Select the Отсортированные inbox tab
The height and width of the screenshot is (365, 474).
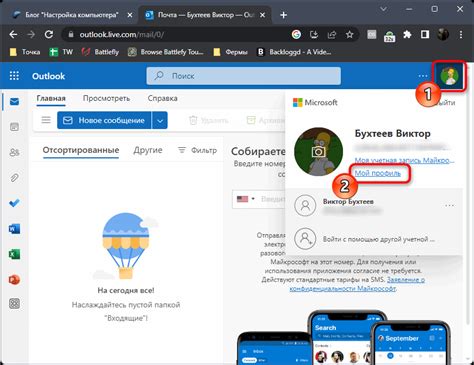[x=81, y=150]
